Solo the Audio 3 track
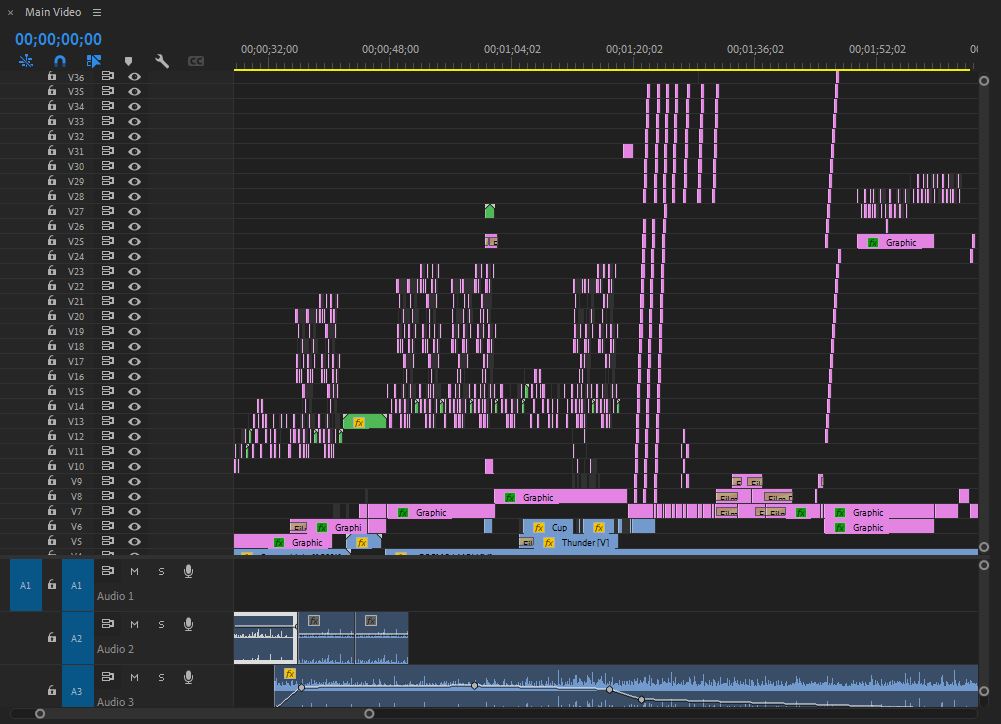 click(161, 677)
